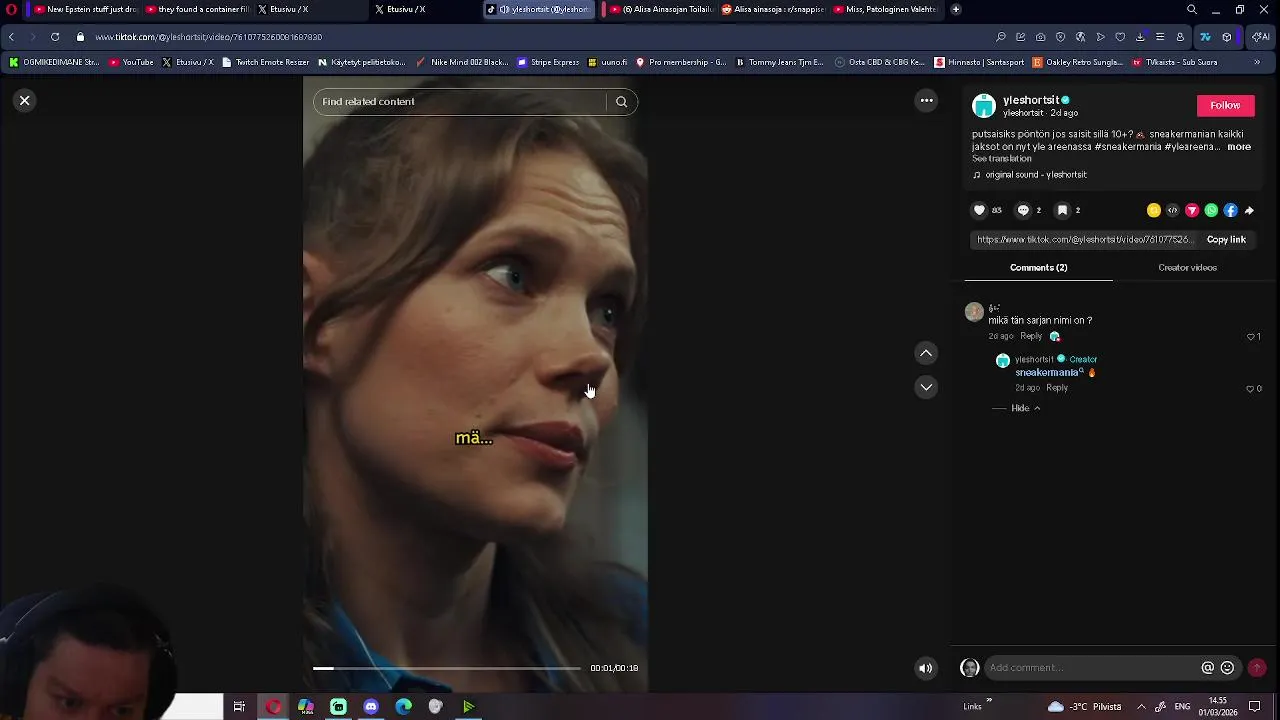Screen dimensions: 1280x720
Task: Like the 'mikä tän sarjan nimi on ?' comment
Action: 1251,337
